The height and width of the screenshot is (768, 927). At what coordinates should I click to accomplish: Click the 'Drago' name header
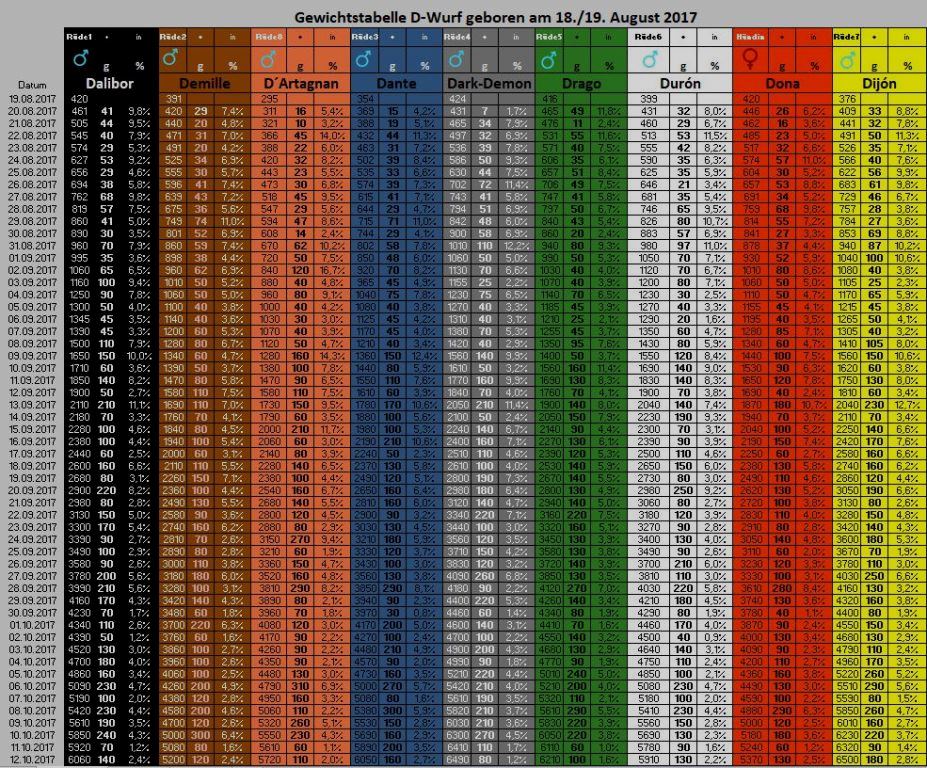pos(581,83)
